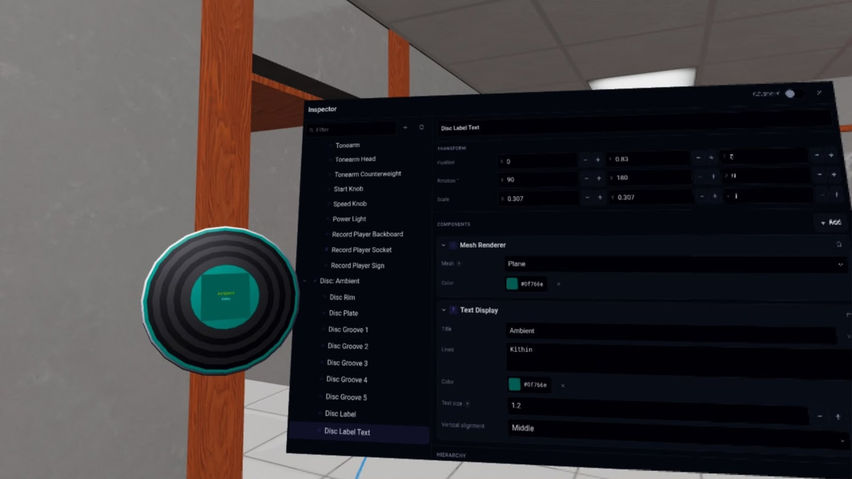Select Record Player Socket in the hierarchy
This screenshot has width=852, height=479.
point(361,250)
